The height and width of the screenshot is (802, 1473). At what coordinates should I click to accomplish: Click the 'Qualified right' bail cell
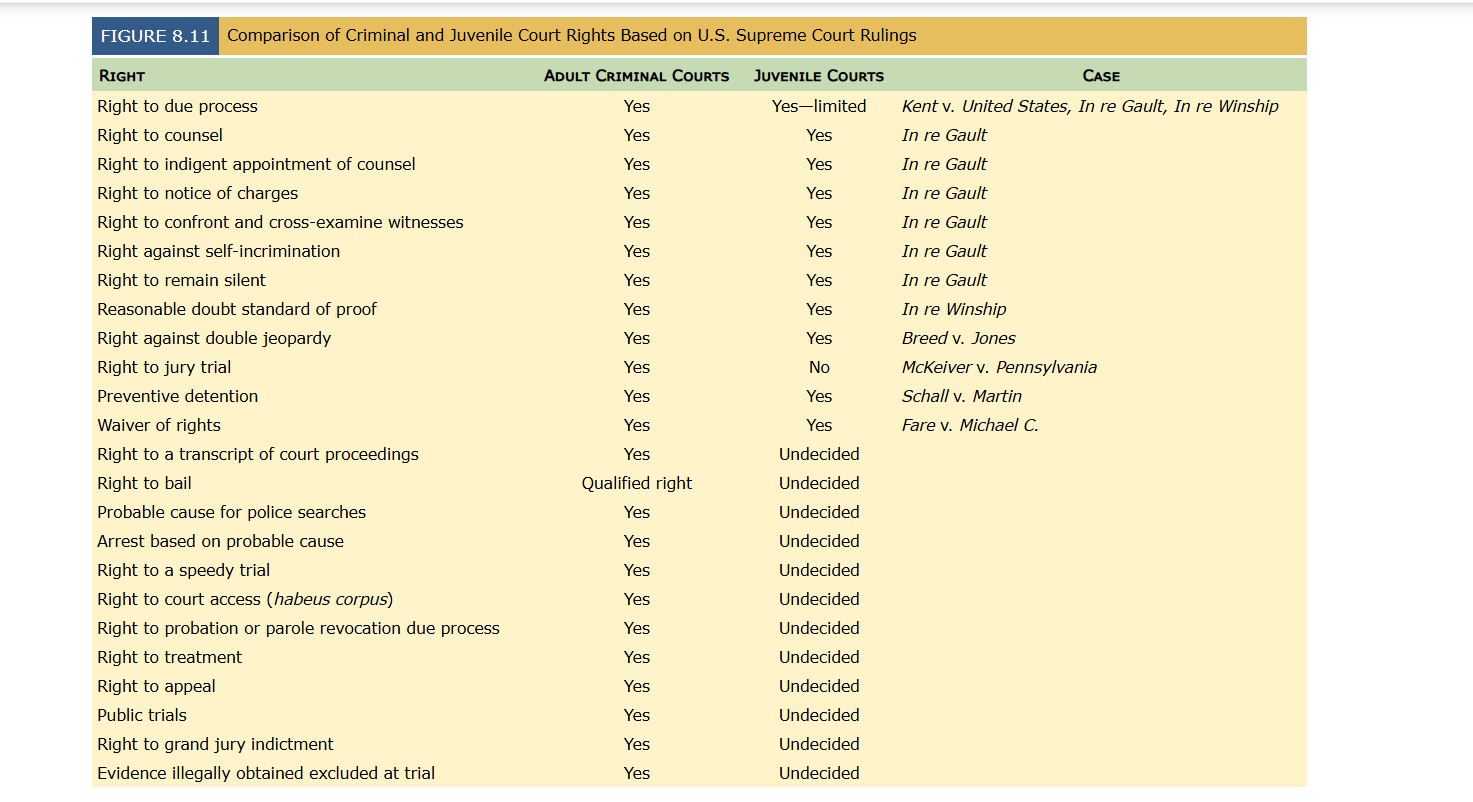click(637, 483)
